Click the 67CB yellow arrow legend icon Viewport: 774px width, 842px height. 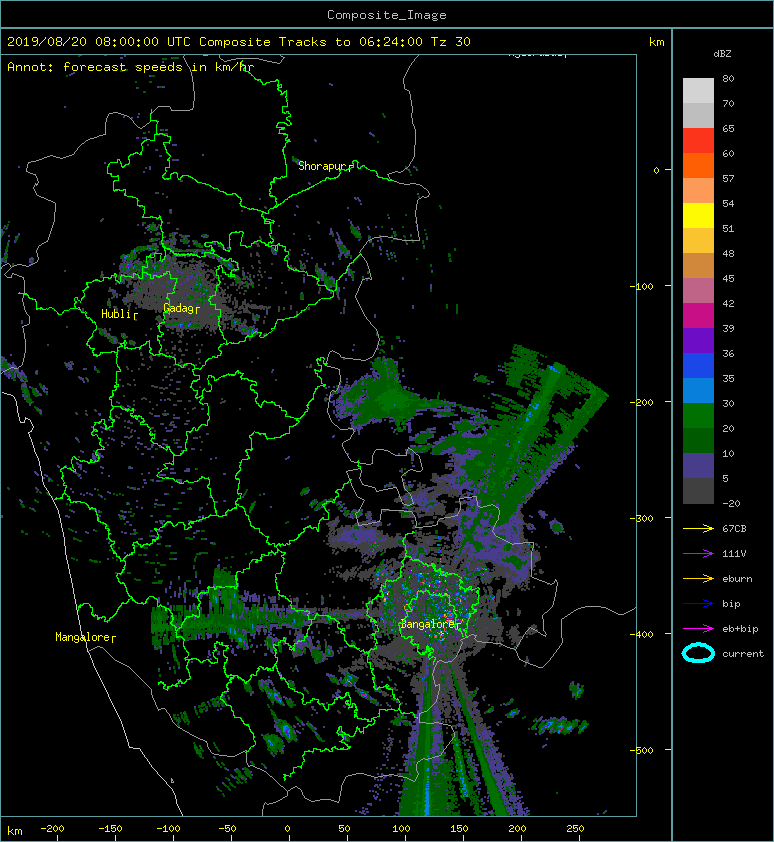pos(698,528)
